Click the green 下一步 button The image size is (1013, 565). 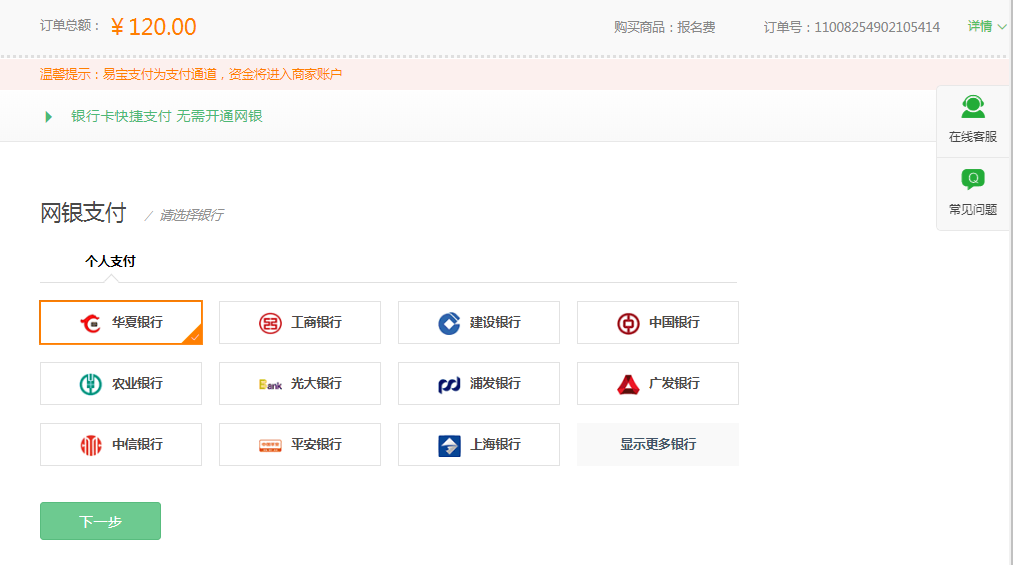coord(100,521)
